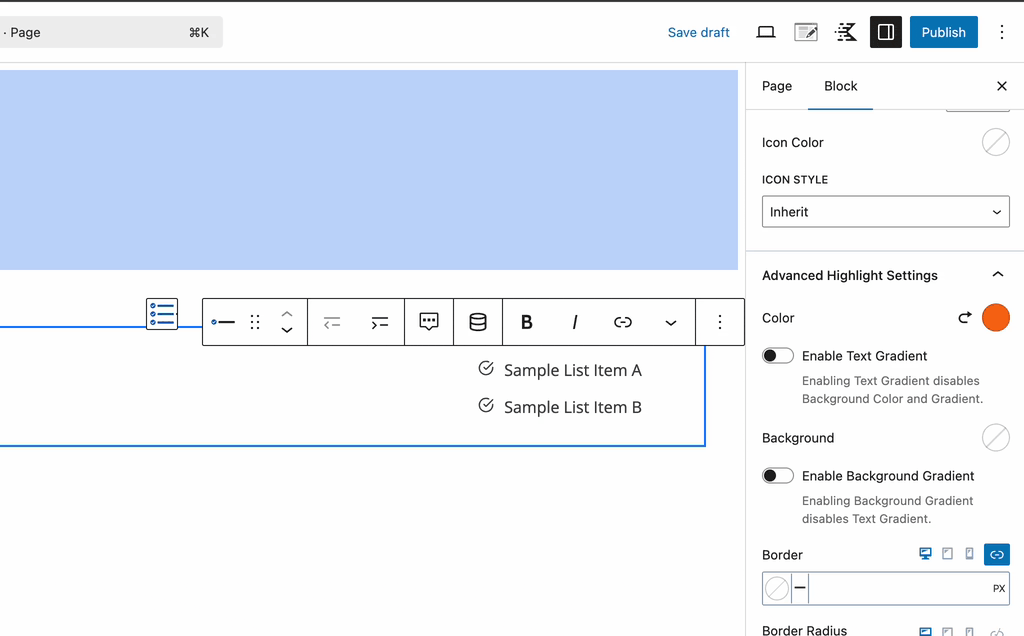Screen dimensions: 1024x636
Task: Click the orange highlight Color swatch
Action: tap(996, 317)
